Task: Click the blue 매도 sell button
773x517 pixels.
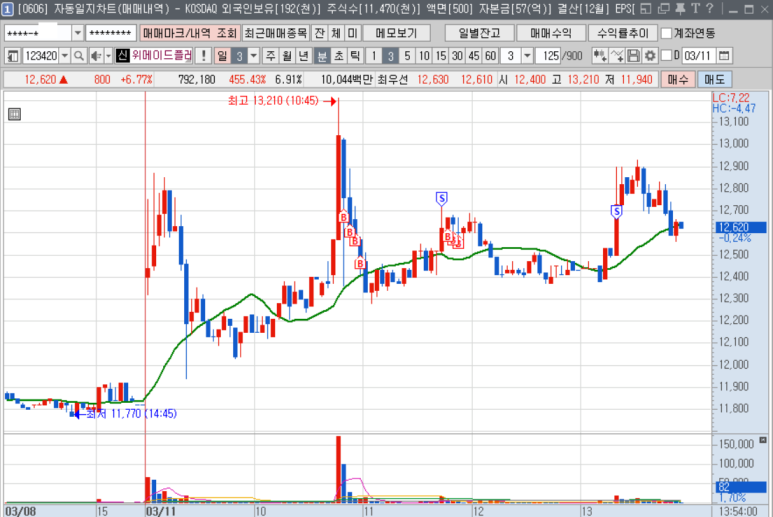Action: 714,79
